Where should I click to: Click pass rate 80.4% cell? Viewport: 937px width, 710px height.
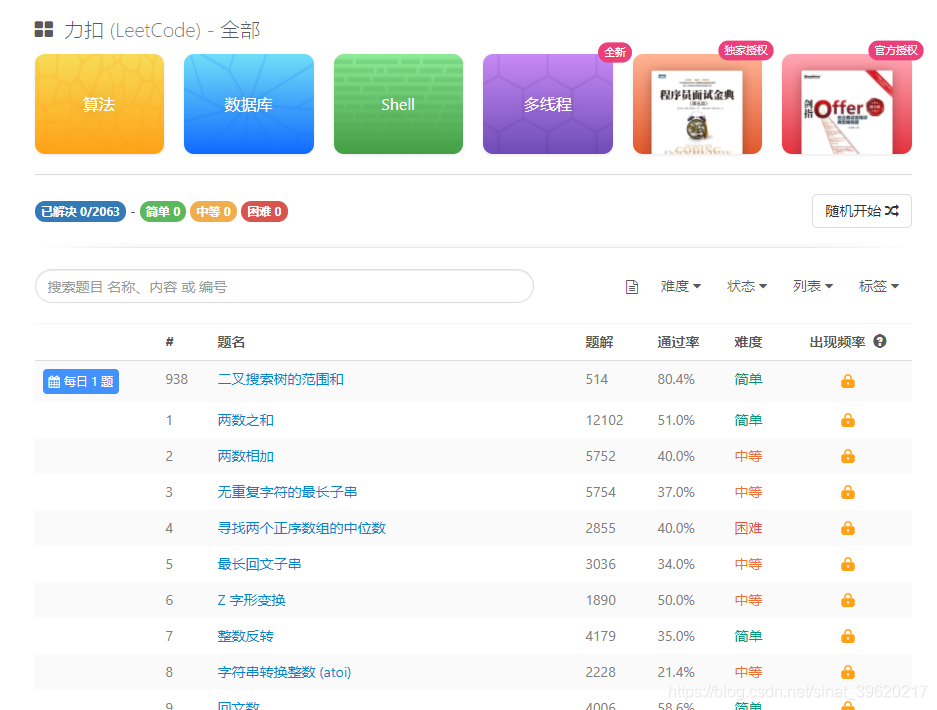pyautogui.click(x=676, y=380)
